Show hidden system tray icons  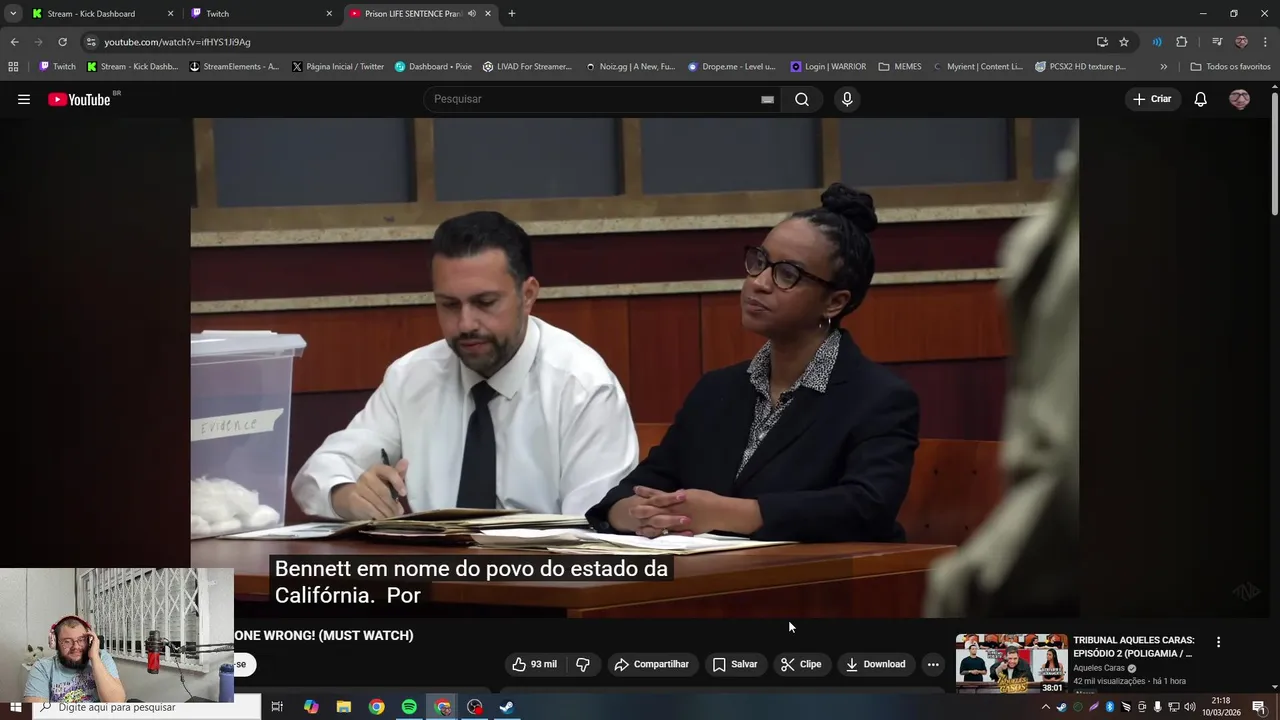(x=1046, y=707)
